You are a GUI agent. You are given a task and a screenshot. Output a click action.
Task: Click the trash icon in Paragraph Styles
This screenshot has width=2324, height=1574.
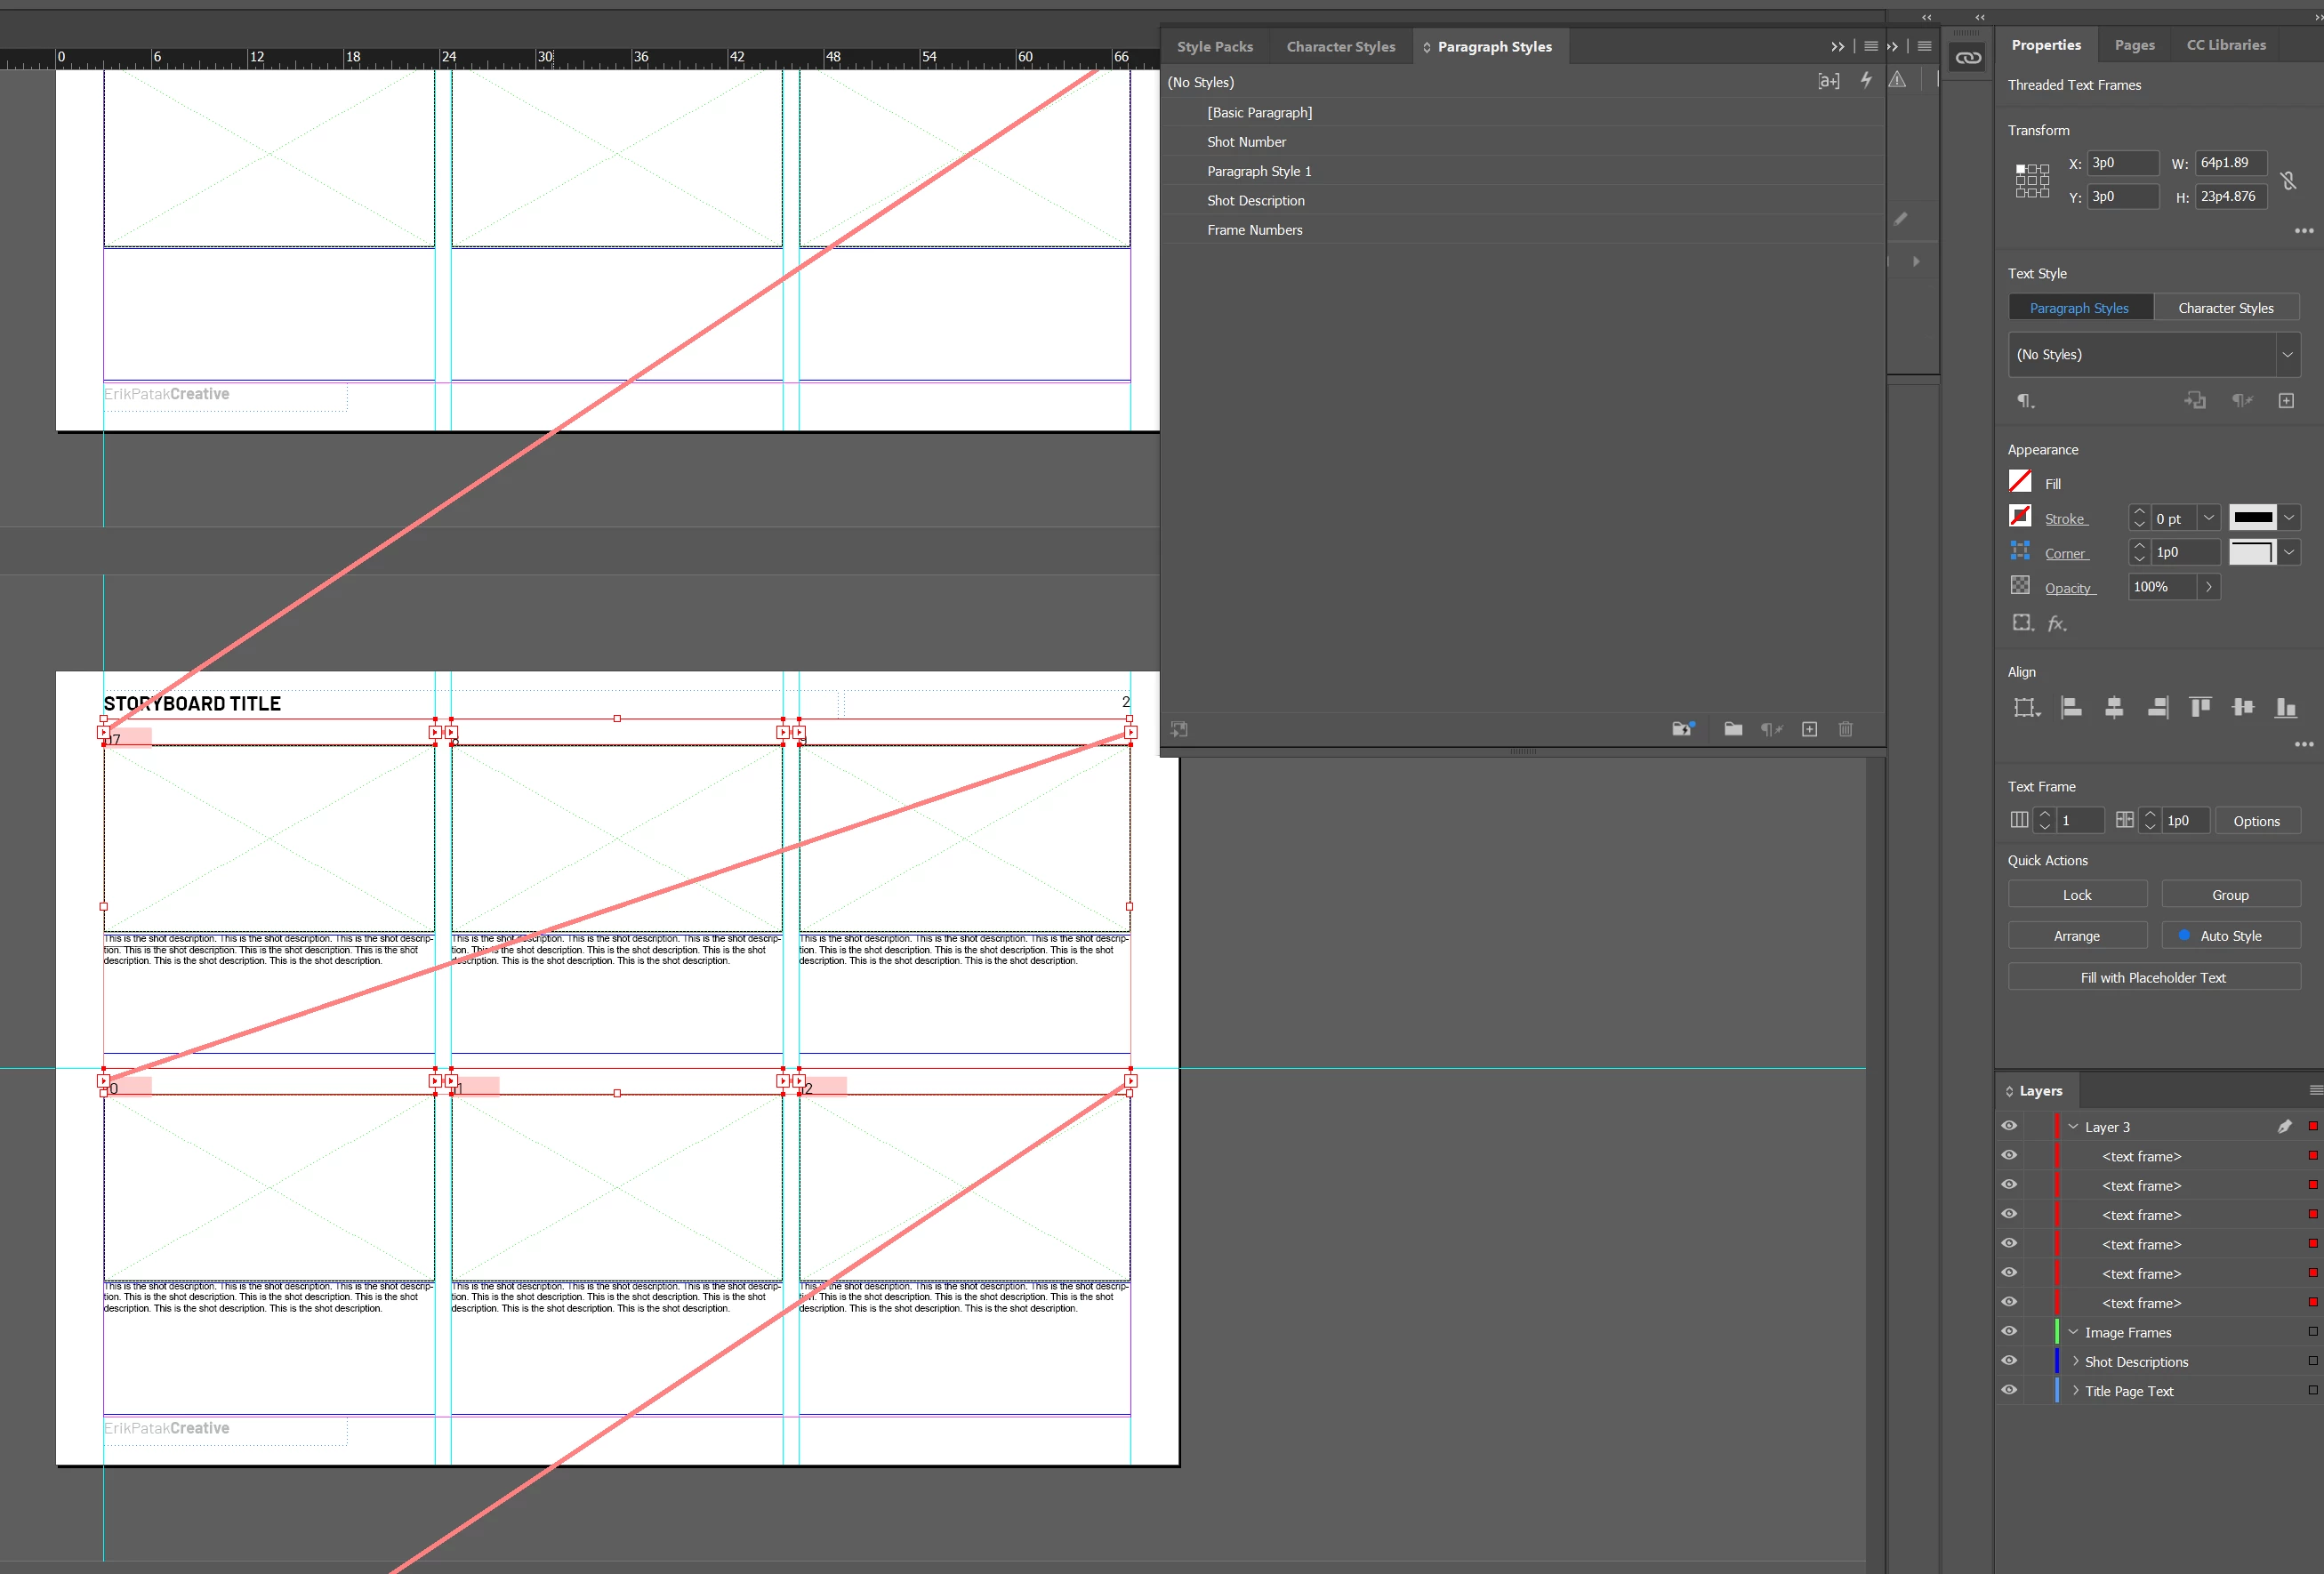(1845, 729)
